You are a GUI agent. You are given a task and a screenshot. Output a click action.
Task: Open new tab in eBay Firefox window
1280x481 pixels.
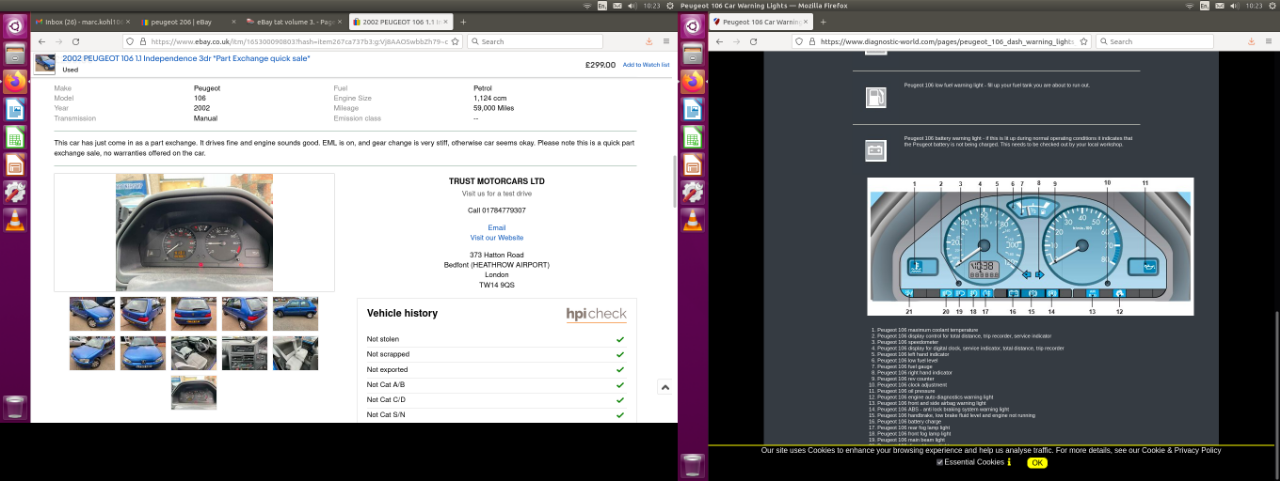click(463, 21)
